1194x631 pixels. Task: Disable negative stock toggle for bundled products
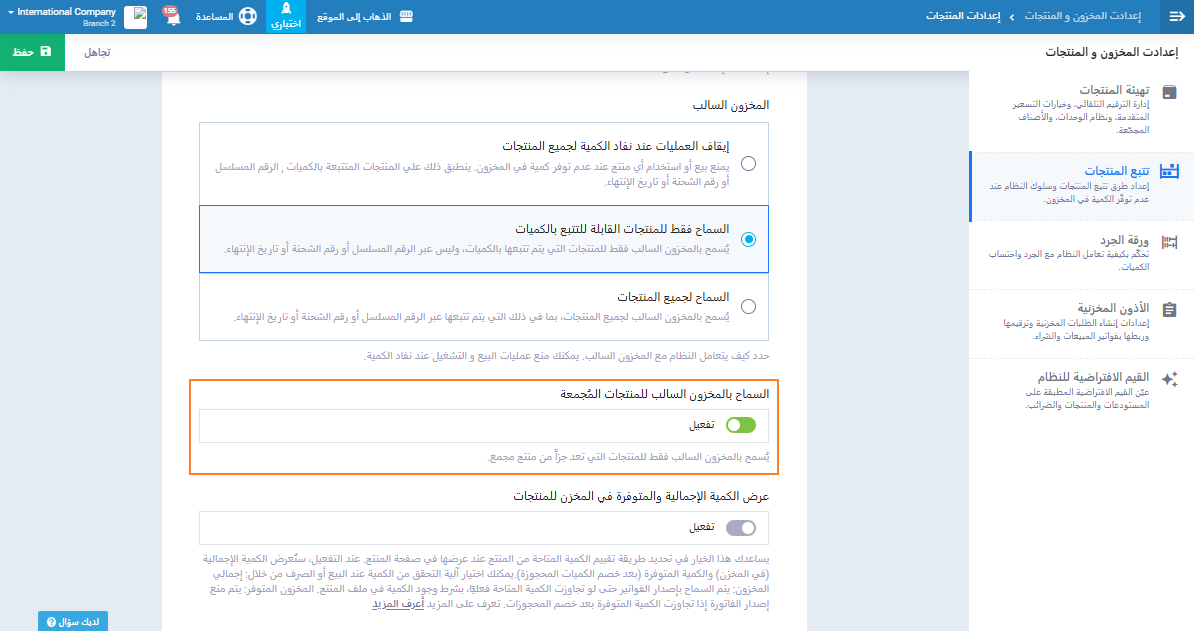coord(740,425)
